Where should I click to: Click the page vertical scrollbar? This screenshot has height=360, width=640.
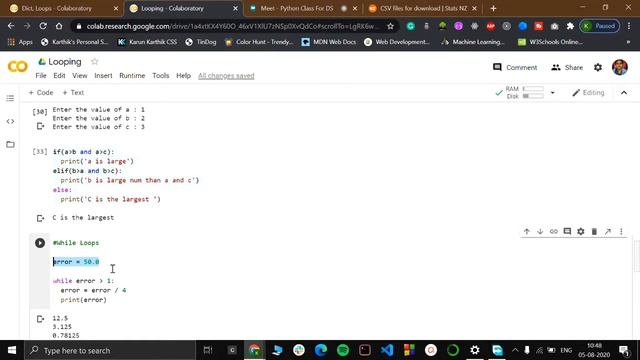pyautogui.click(x=636, y=256)
